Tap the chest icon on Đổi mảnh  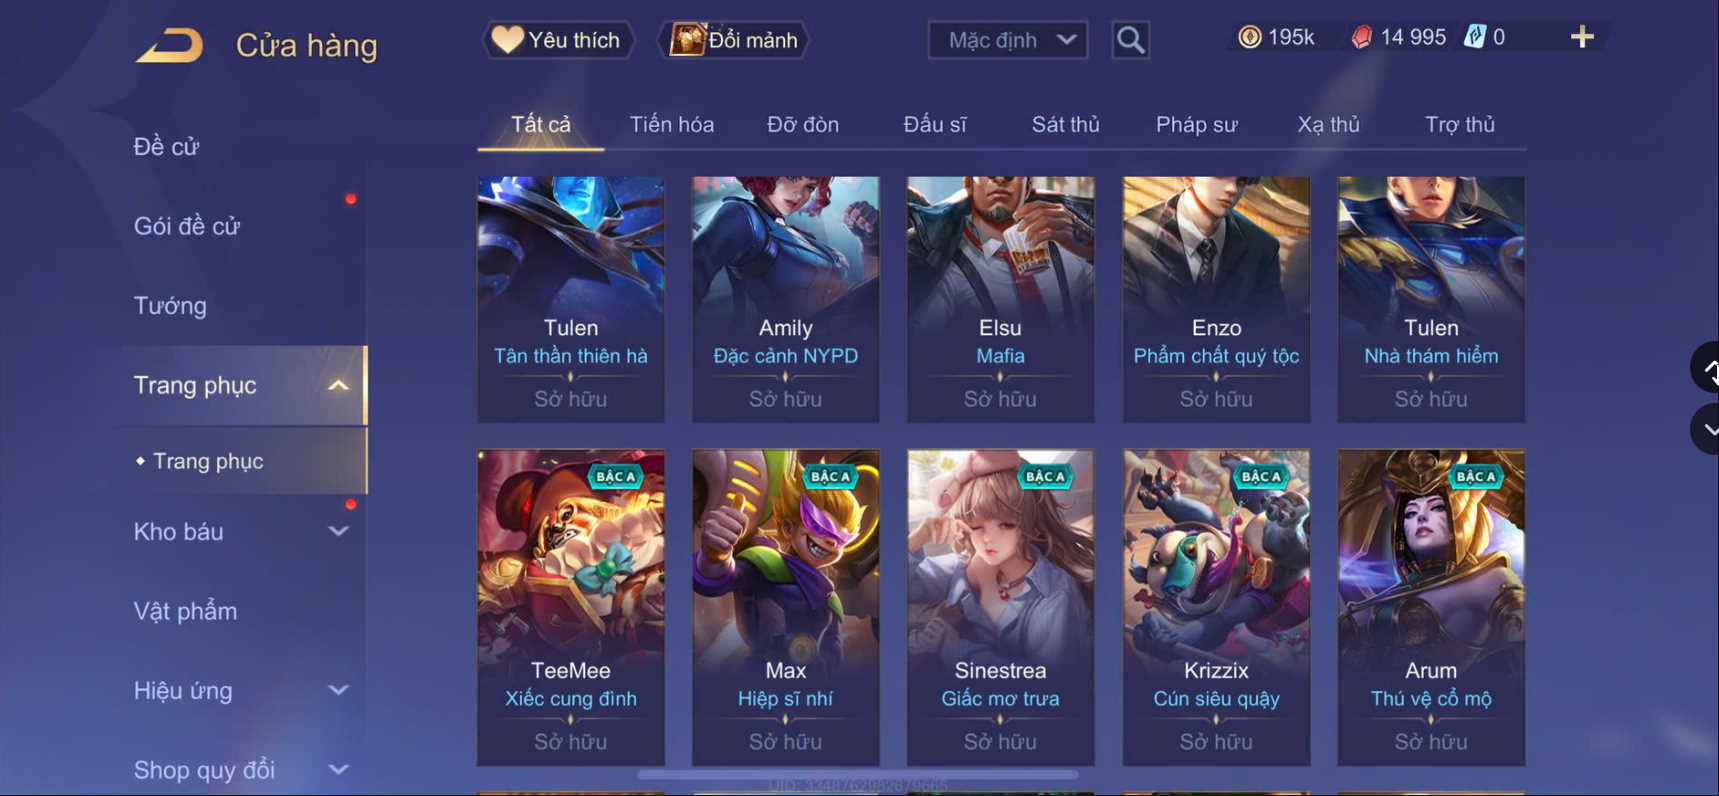(x=687, y=39)
